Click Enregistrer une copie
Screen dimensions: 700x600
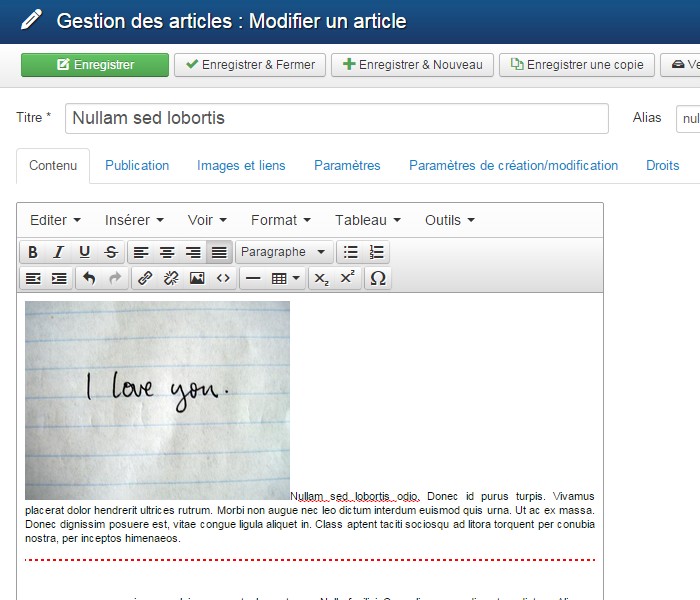577,65
